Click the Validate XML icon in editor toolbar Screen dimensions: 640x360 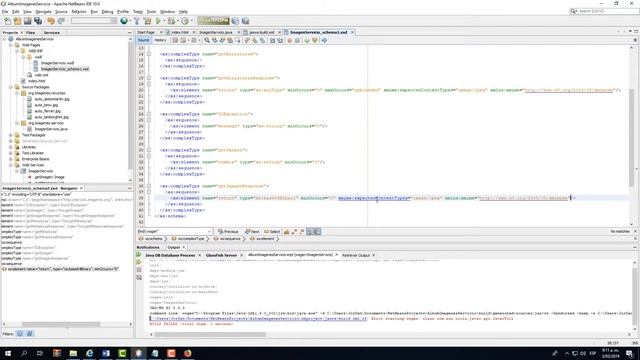click(315, 40)
